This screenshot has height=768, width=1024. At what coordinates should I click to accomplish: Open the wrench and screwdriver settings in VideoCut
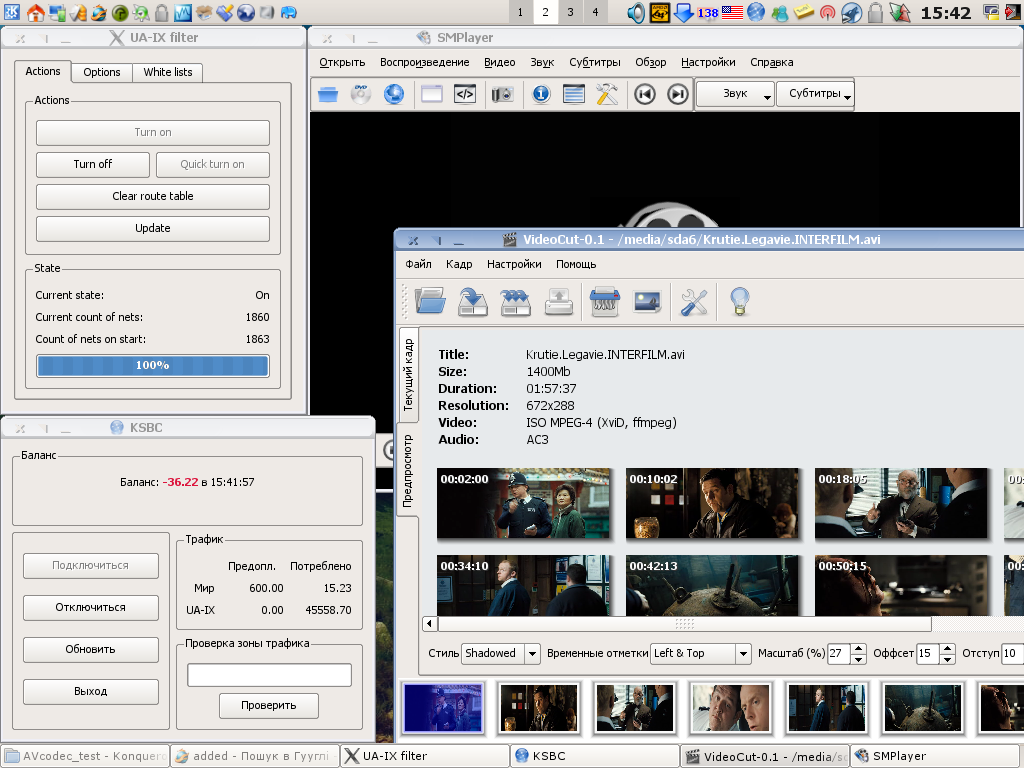click(694, 301)
